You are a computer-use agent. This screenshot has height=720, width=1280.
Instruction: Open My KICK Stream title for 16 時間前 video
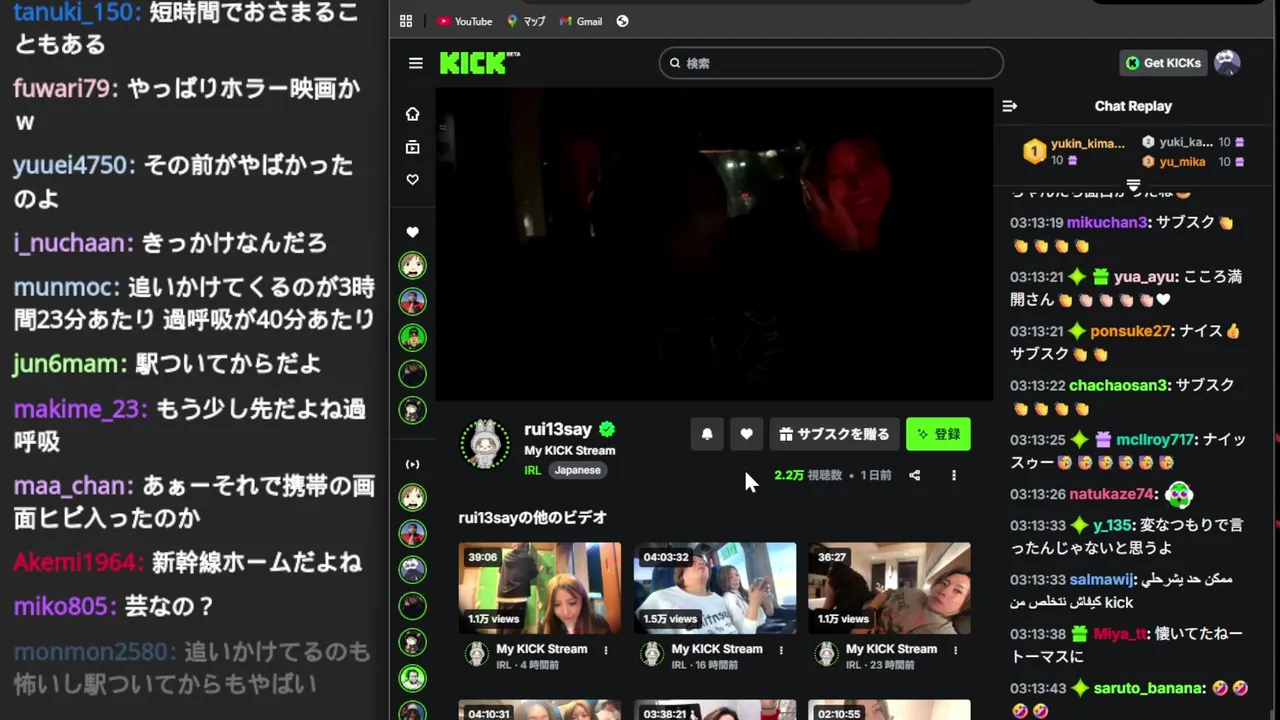tap(717, 649)
